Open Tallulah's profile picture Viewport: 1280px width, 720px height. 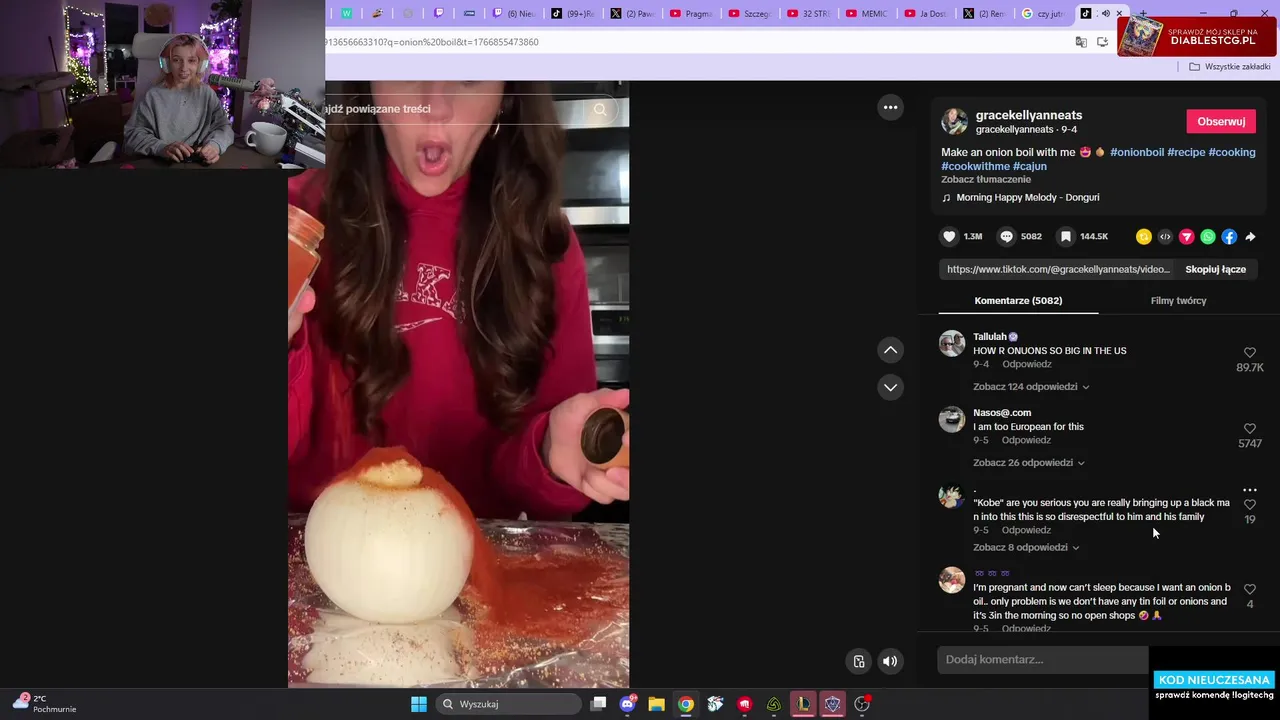pyautogui.click(x=952, y=343)
